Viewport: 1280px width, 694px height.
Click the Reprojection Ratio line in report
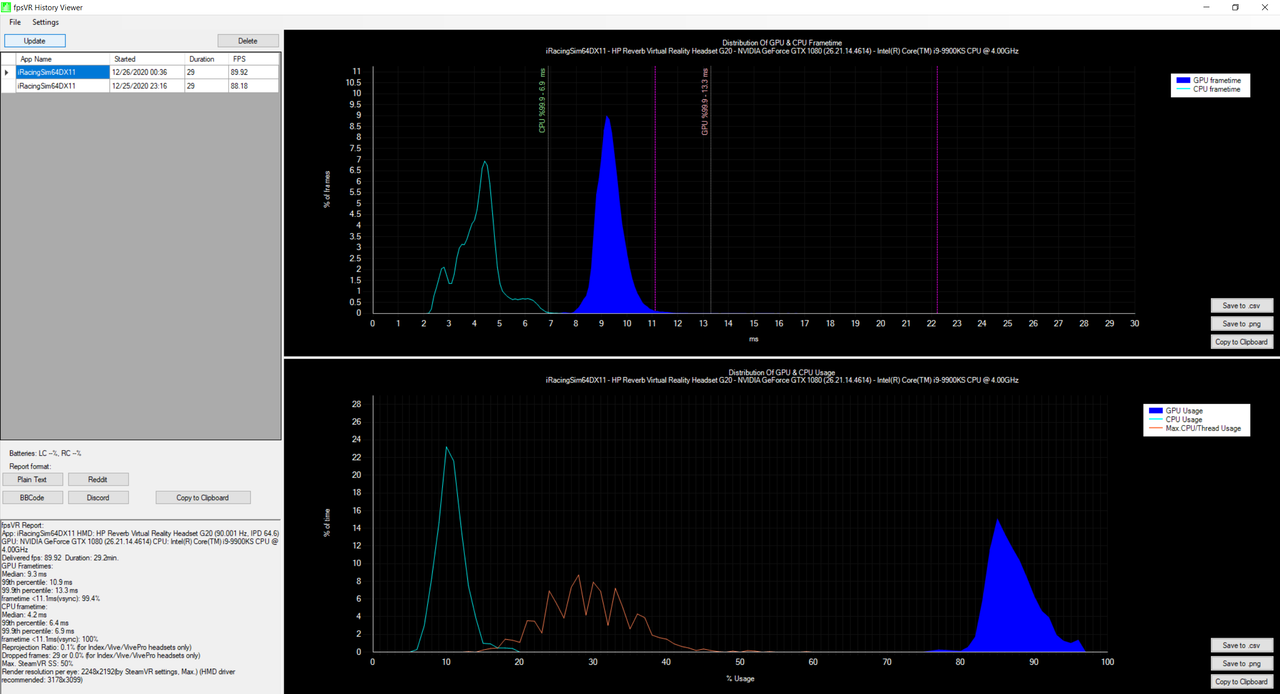(96, 647)
